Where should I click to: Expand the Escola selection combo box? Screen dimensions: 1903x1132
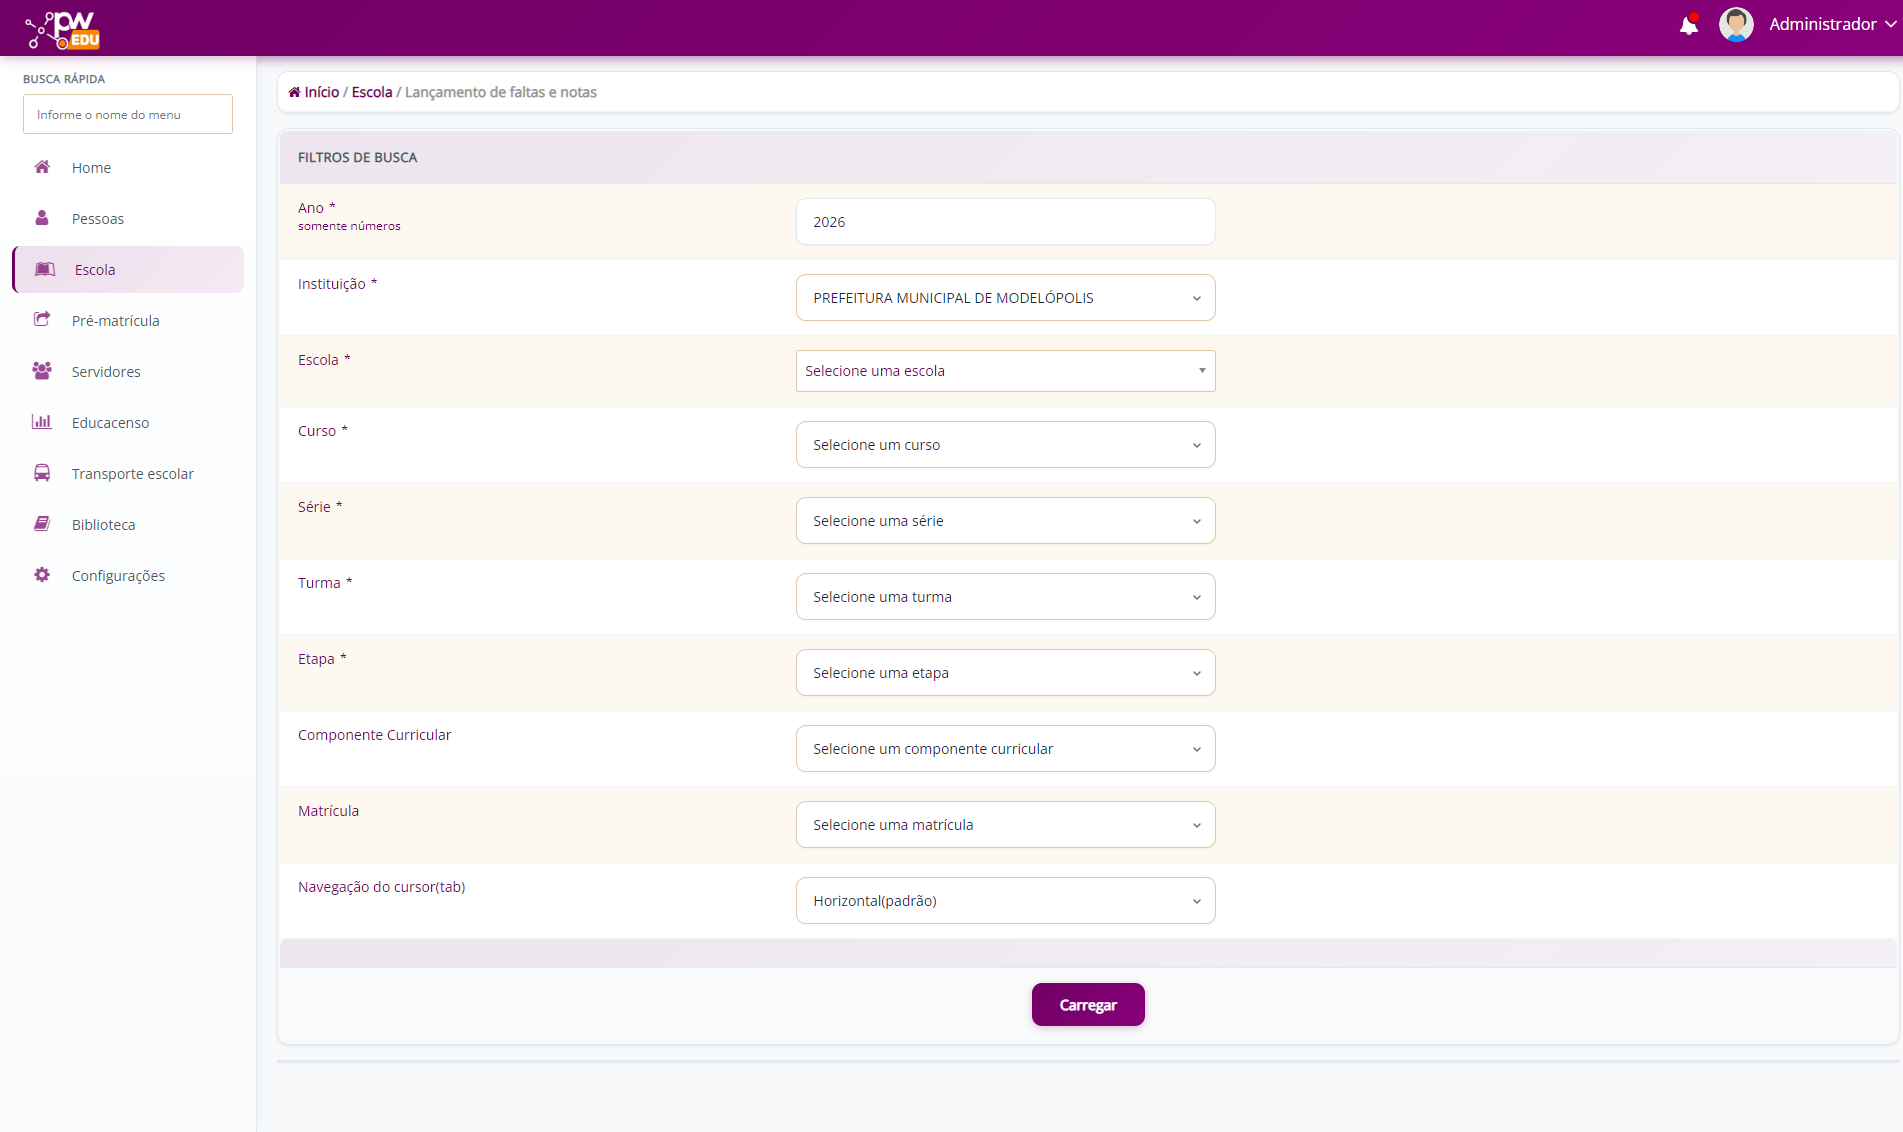[x=1005, y=371]
